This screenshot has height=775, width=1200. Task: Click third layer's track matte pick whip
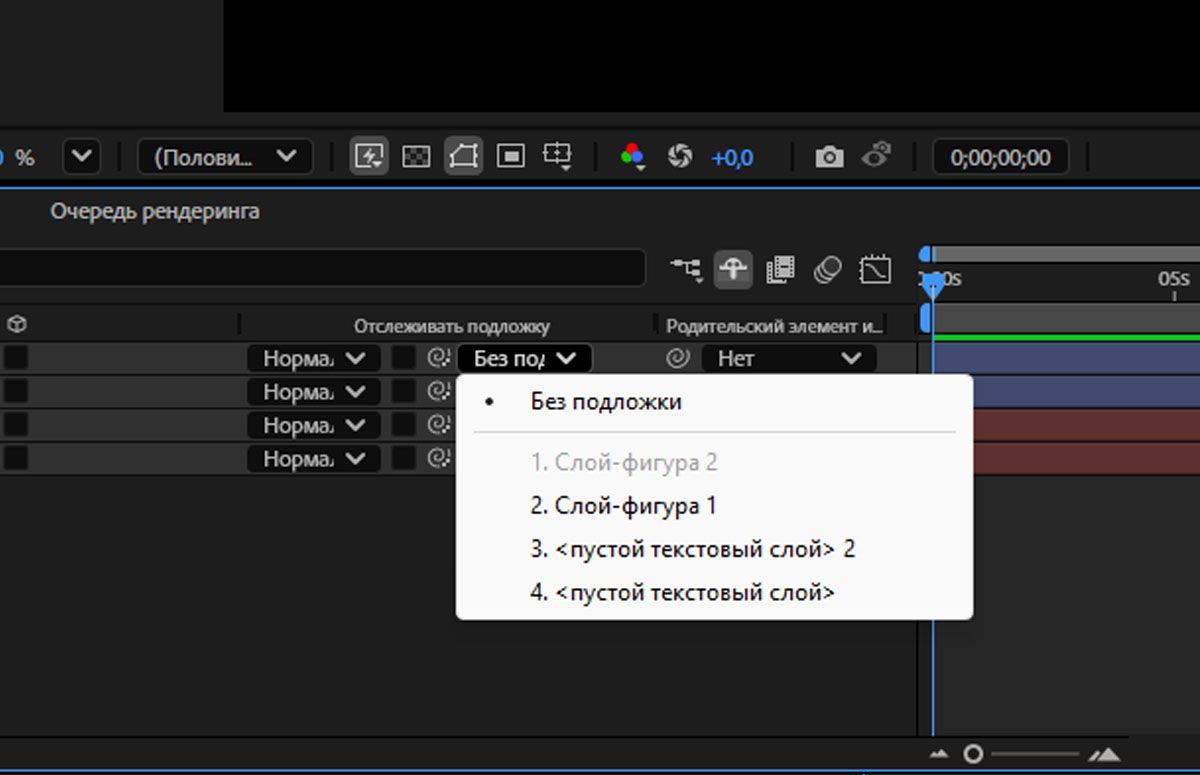[x=437, y=425]
